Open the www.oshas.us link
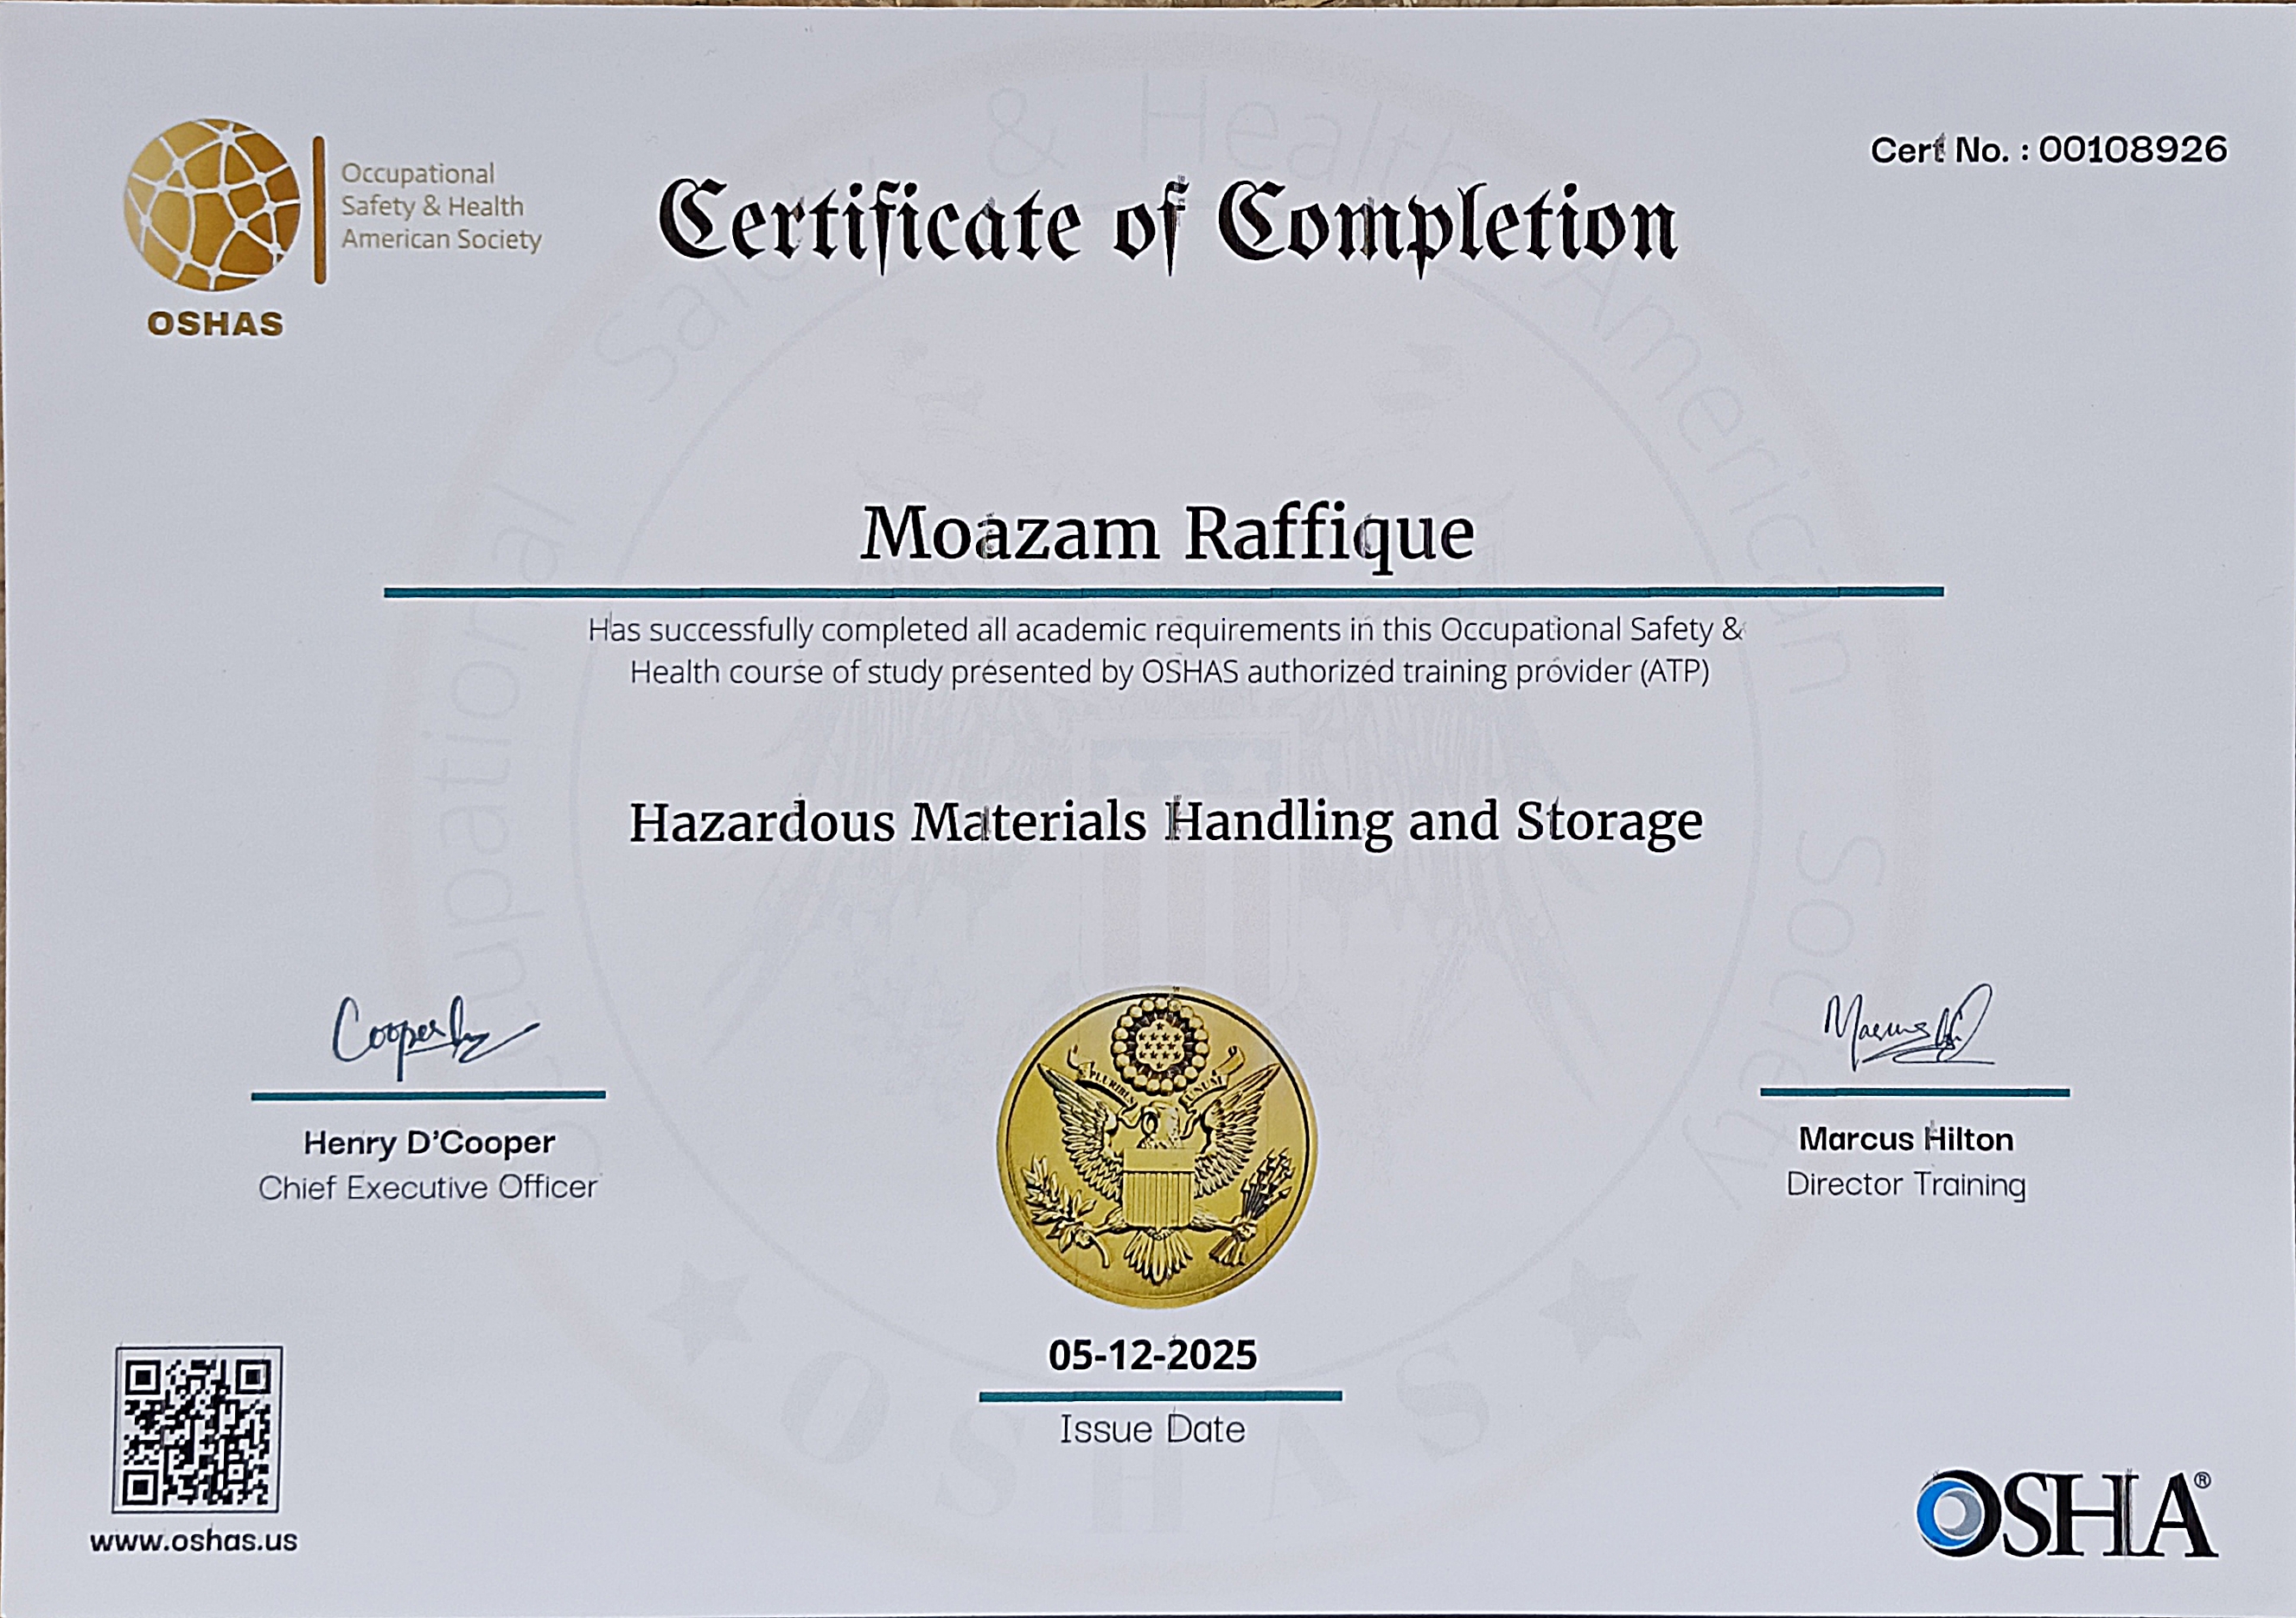Image resolution: width=2296 pixels, height=1618 pixels. [x=194, y=1541]
